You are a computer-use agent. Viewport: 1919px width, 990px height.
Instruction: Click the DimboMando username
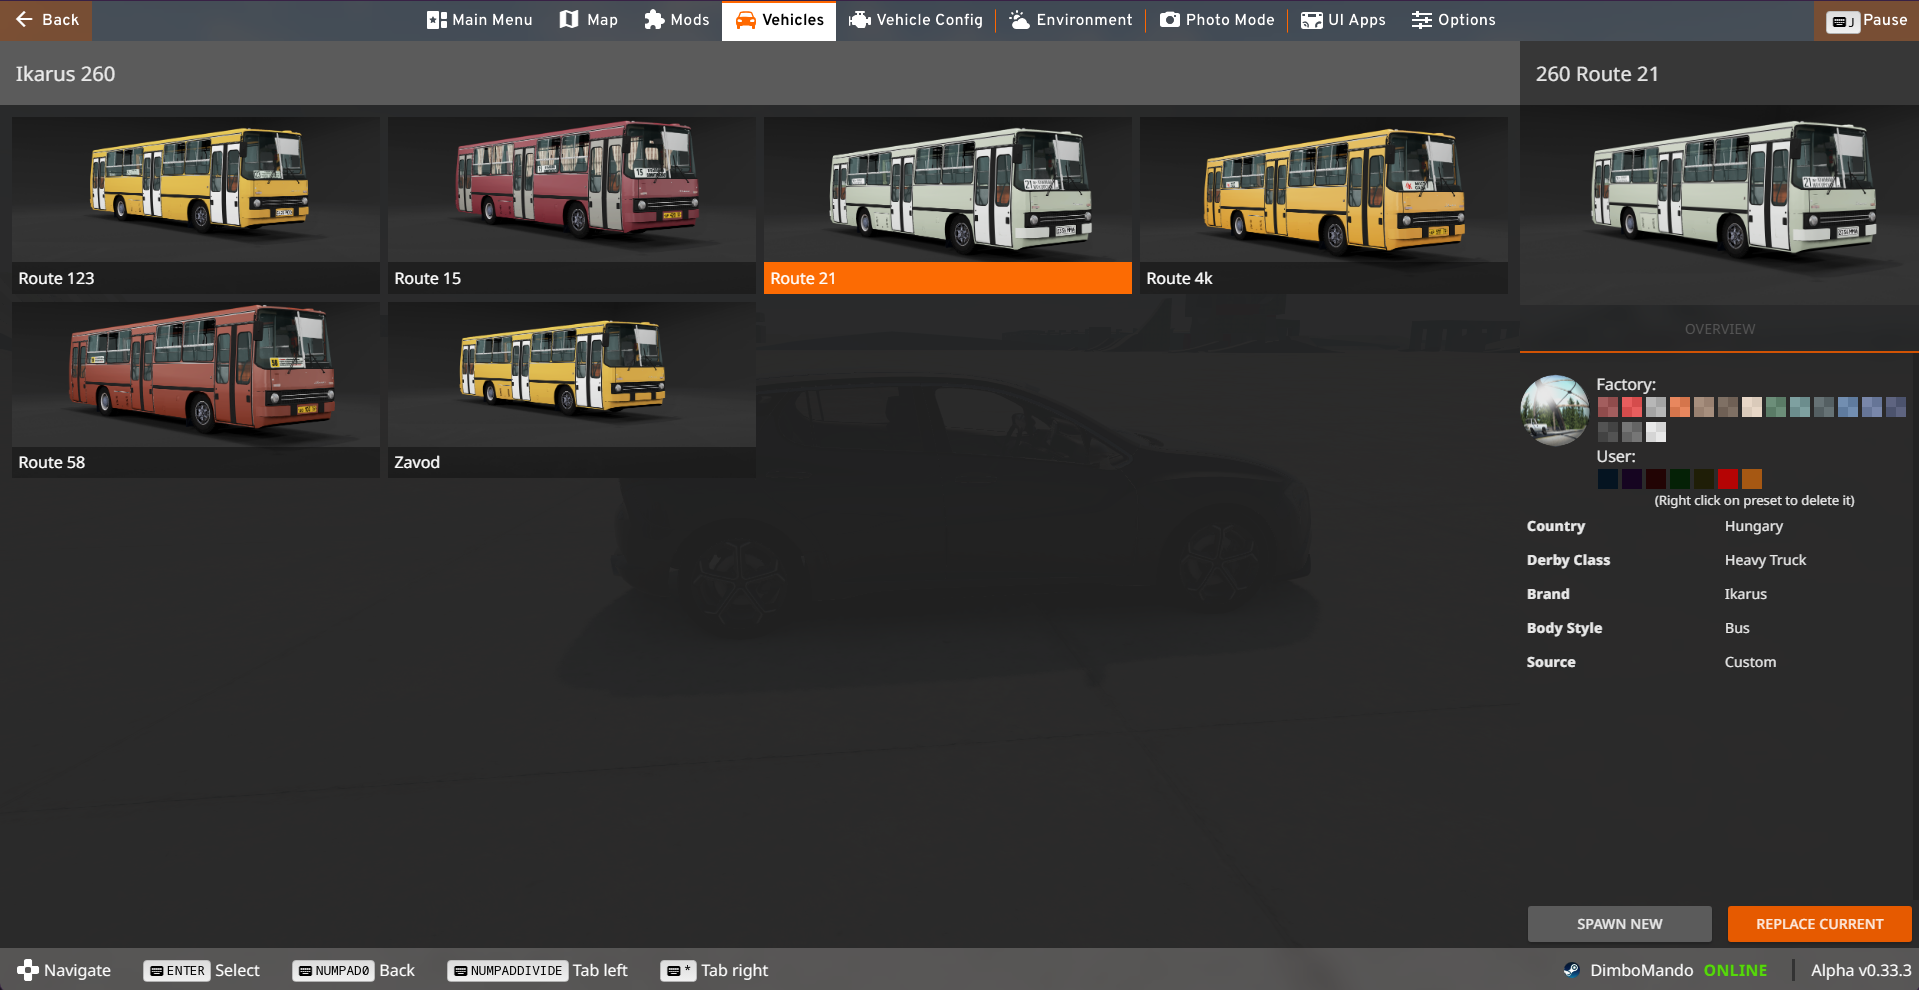(x=1641, y=971)
